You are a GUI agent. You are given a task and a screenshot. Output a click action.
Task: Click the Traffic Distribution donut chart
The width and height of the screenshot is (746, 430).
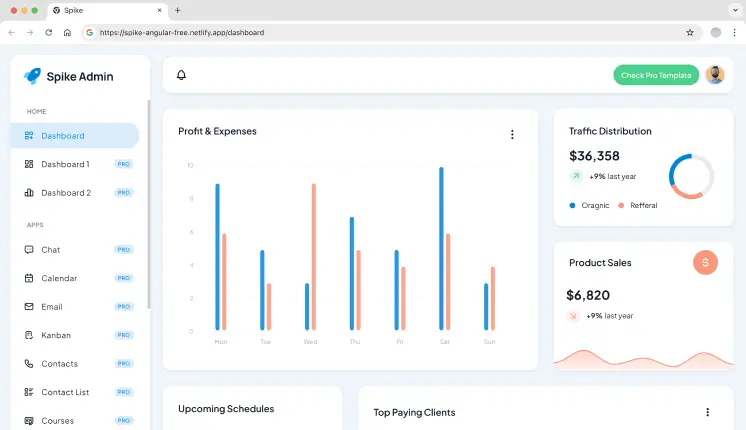pos(691,176)
